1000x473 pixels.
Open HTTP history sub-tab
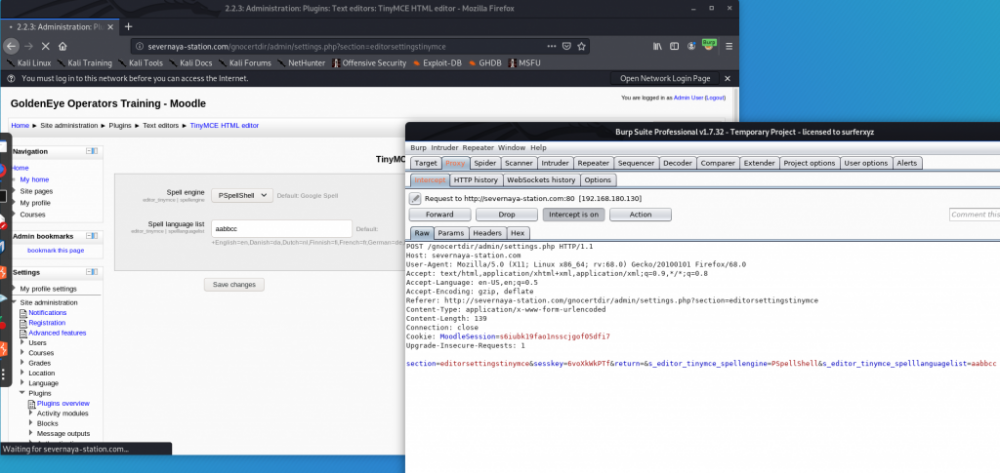click(x=476, y=180)
